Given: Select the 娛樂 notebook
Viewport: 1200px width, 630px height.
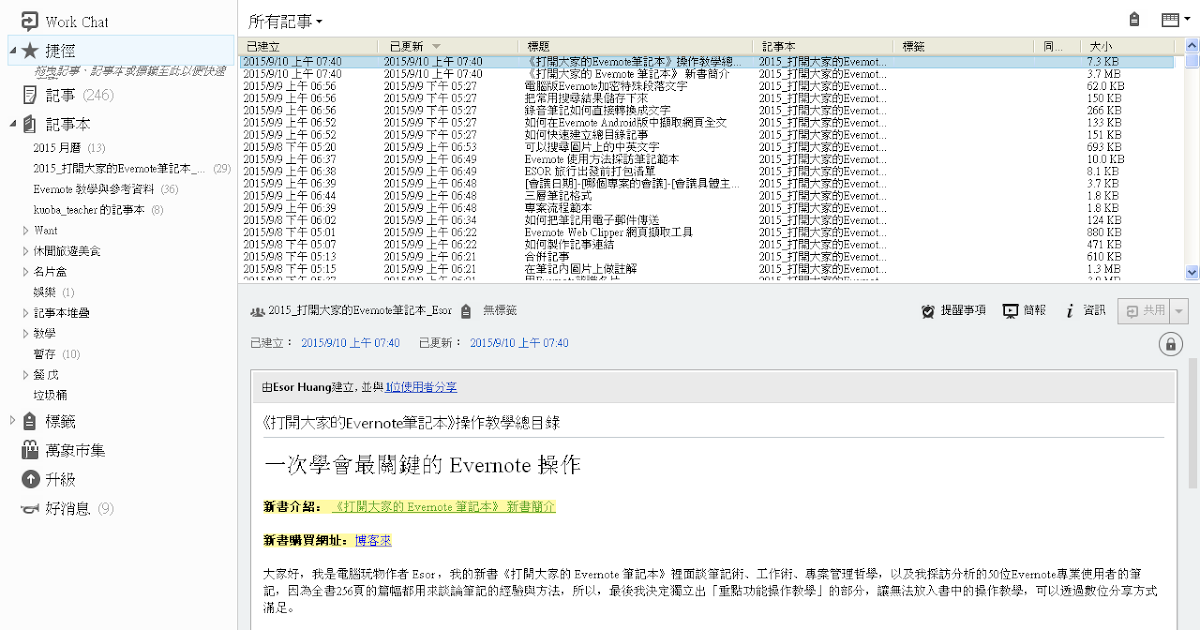Looking at the screenshot, I should [54, 292].
